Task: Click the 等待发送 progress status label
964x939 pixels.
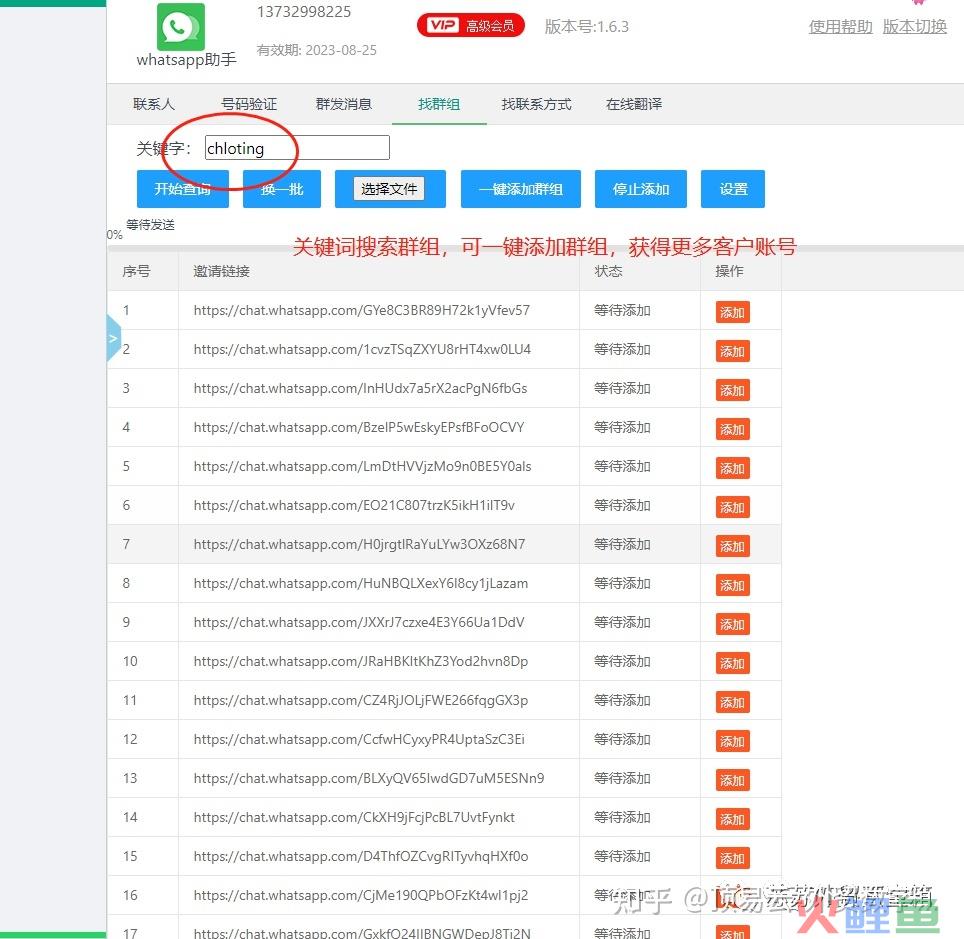Action: click(151, 225)
